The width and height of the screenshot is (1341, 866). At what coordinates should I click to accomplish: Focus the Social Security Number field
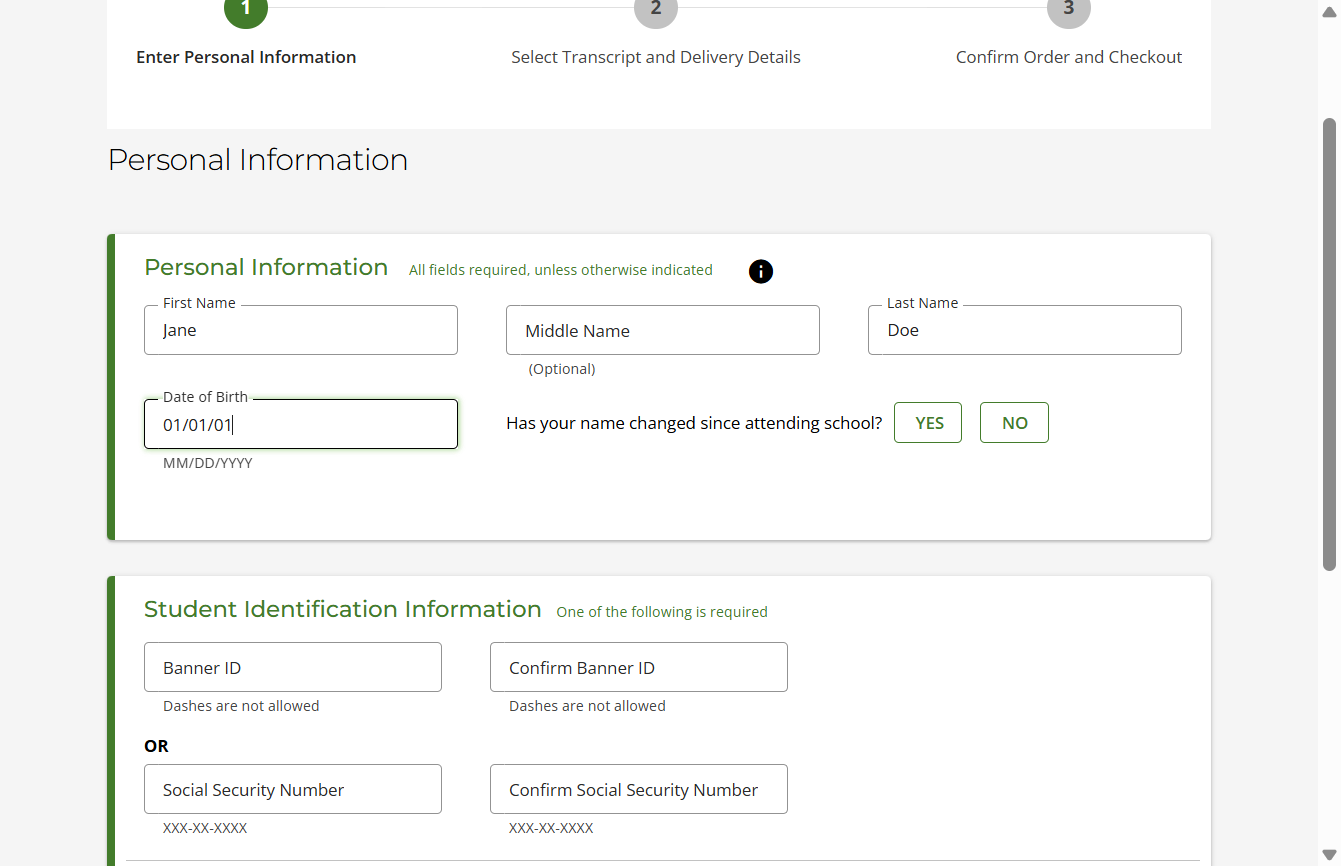pos(293,789)
